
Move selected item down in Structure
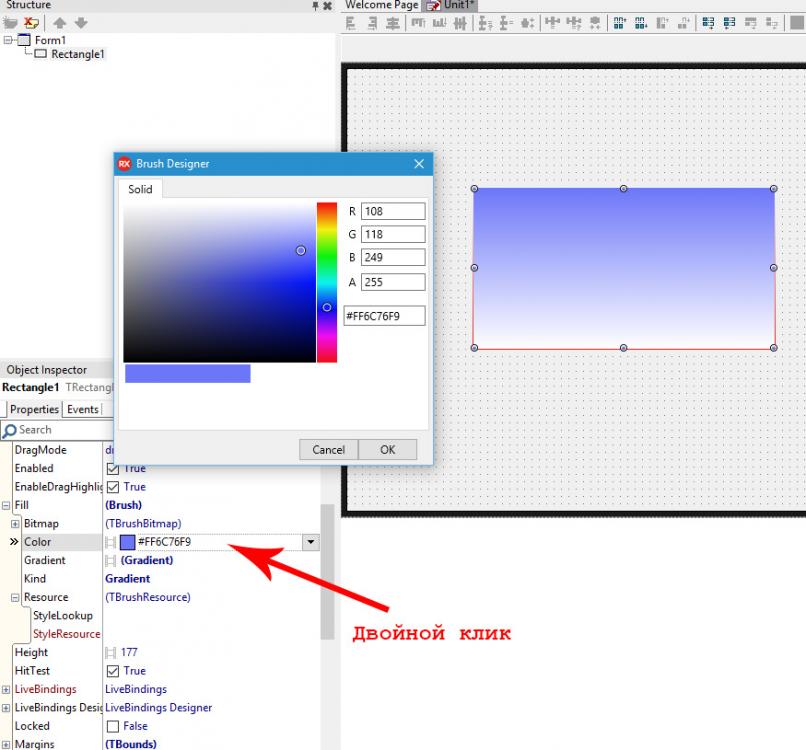coord(81,23)
